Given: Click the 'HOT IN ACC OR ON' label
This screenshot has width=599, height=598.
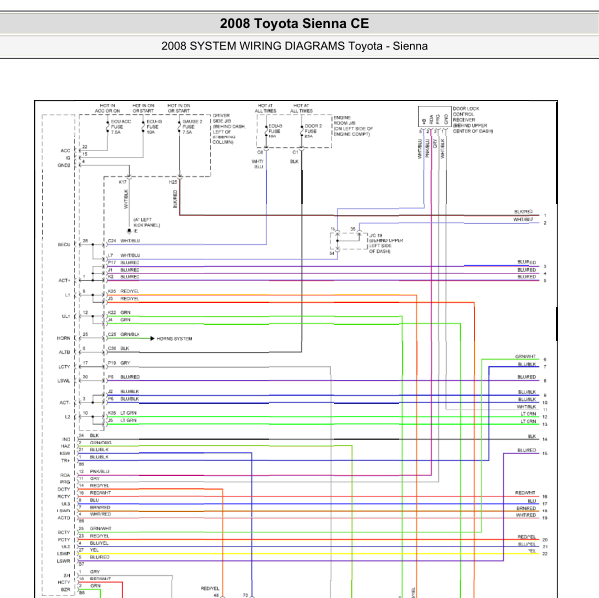Looking at the screenshot, I should [107, 108].
